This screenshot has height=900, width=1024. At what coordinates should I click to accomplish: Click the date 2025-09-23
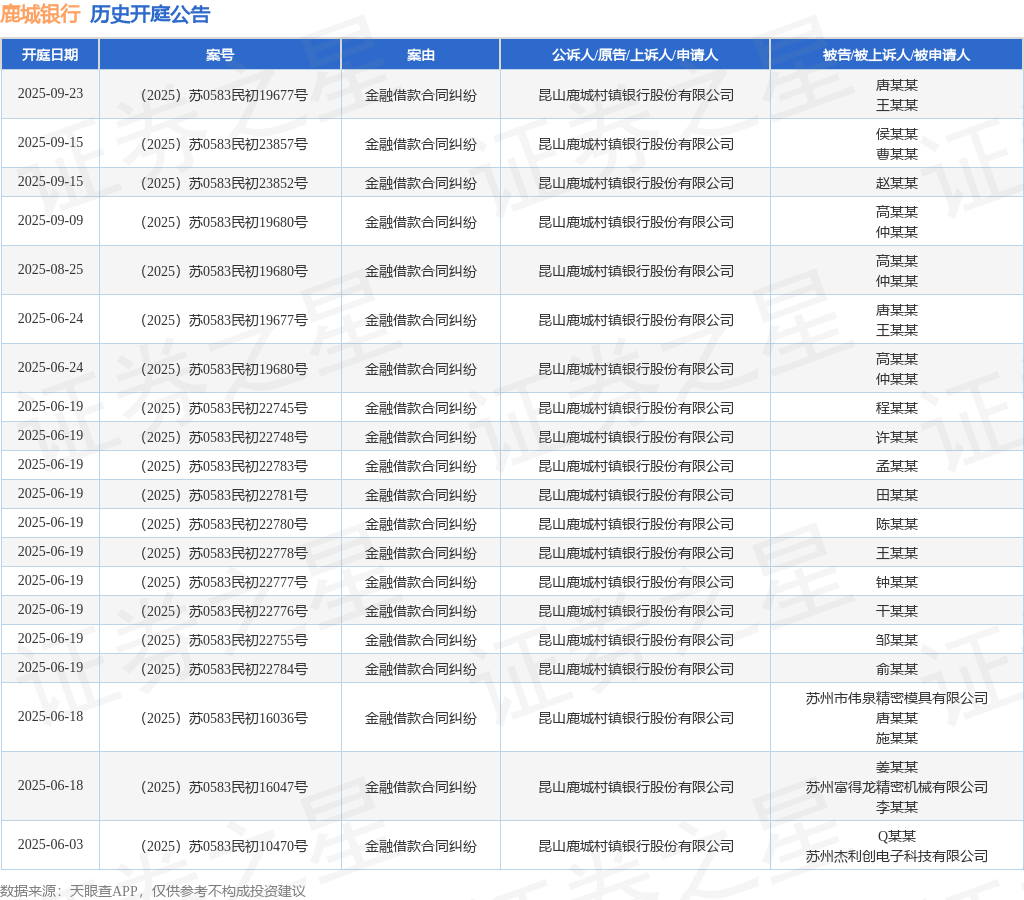pyautogui.click(x=50, y=93)
